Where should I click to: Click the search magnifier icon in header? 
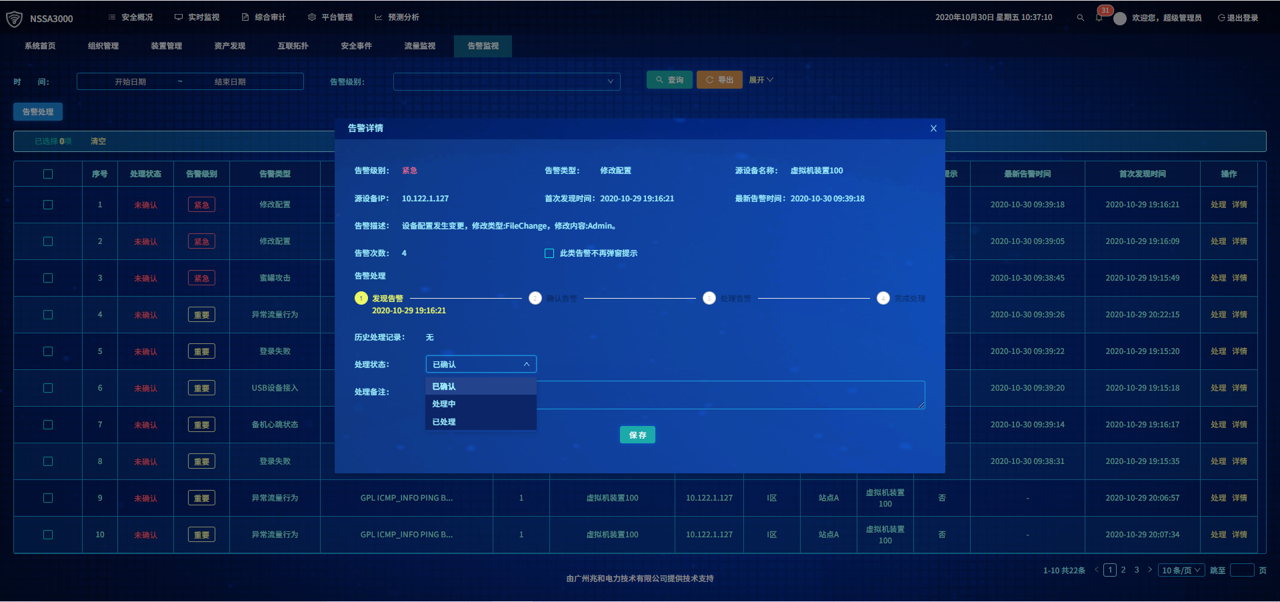tap(1080, 18)
